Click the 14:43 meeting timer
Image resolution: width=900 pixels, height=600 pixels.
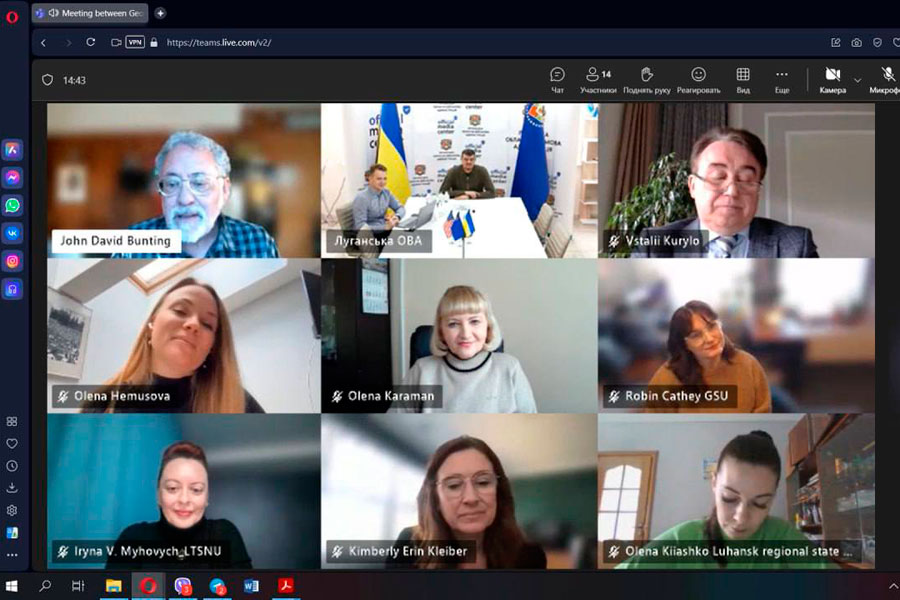tap(74, 80)
